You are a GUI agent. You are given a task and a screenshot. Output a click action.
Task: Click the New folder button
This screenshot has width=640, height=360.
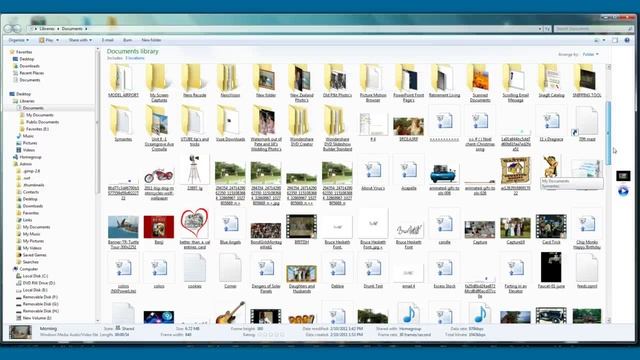click(x=151, y=40)
